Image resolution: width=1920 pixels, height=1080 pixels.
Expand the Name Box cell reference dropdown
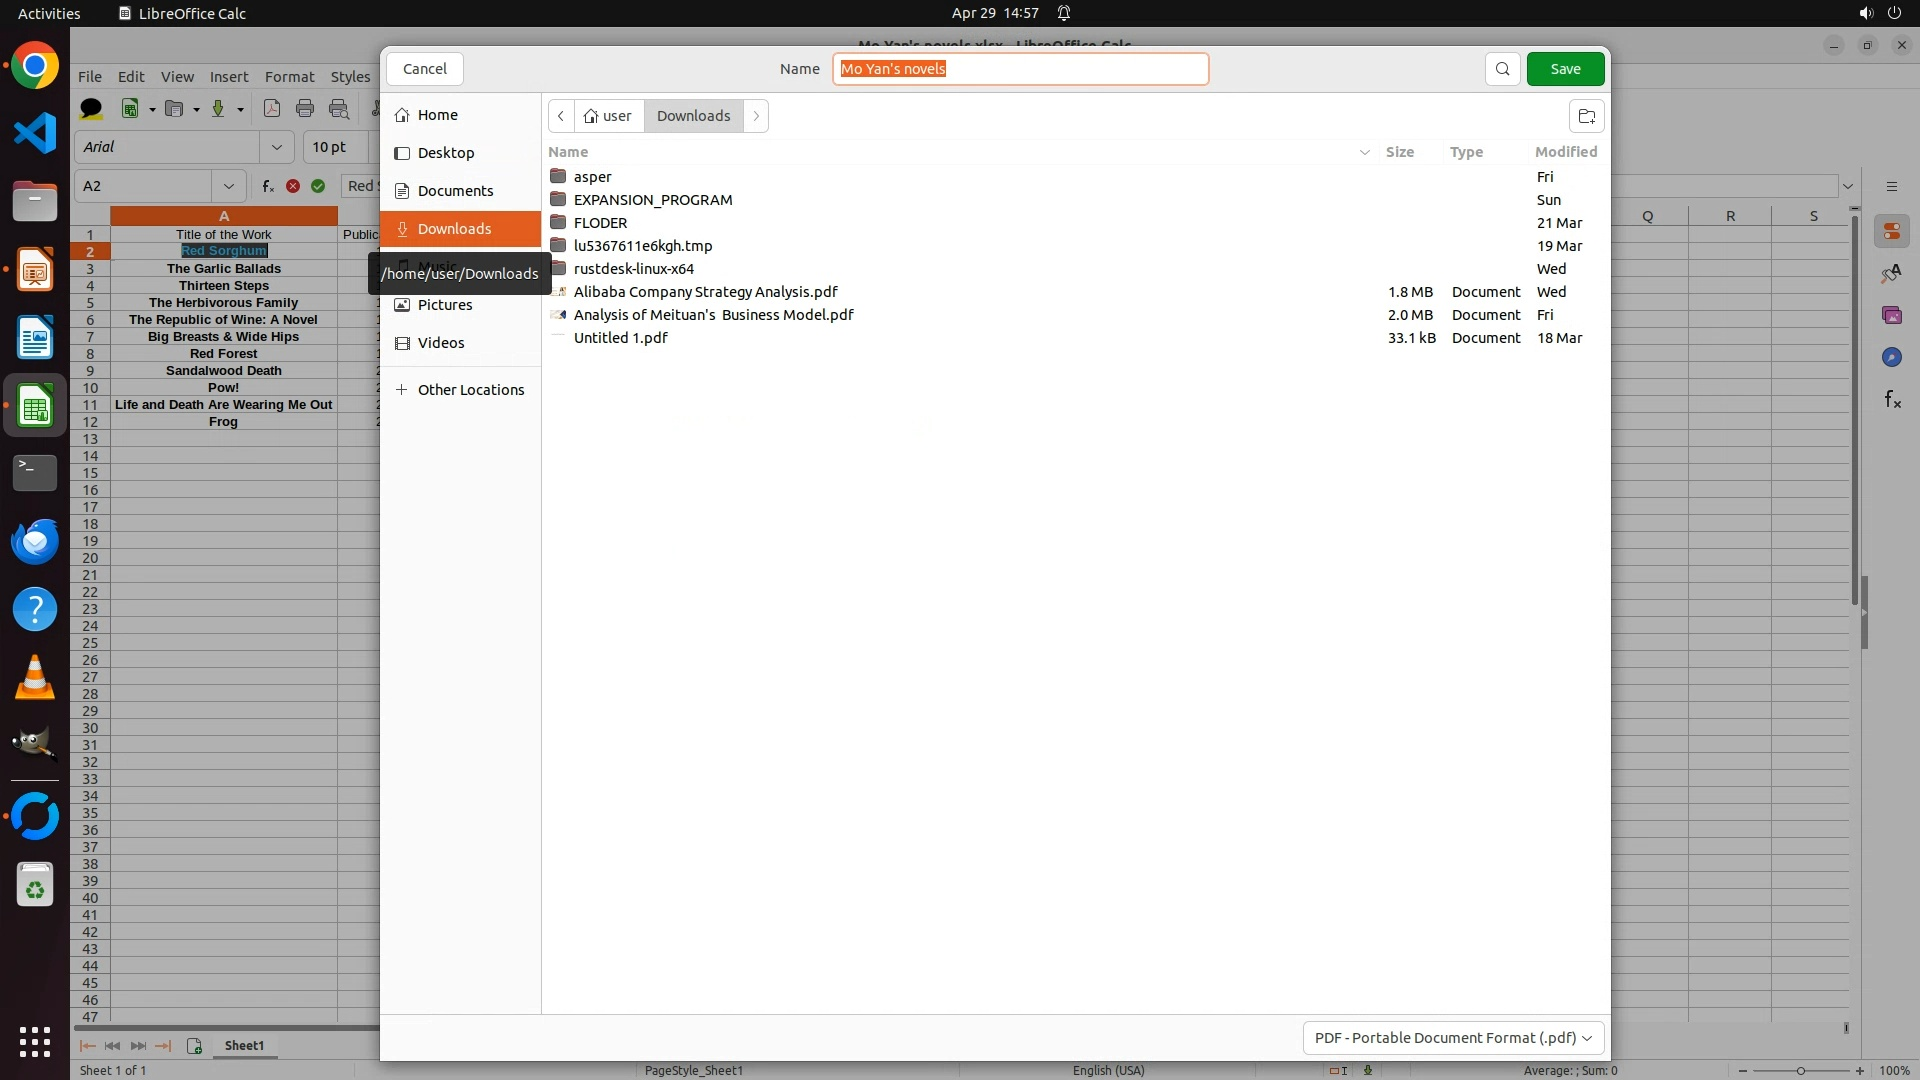point(229,186)
